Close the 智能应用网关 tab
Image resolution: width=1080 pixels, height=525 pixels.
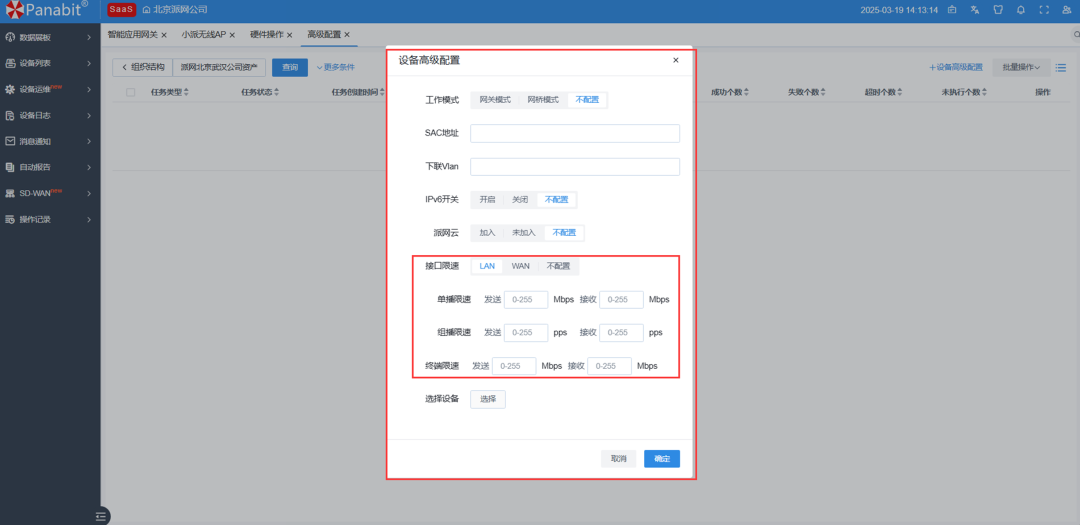pyautogui.click(x=164, y=34)
